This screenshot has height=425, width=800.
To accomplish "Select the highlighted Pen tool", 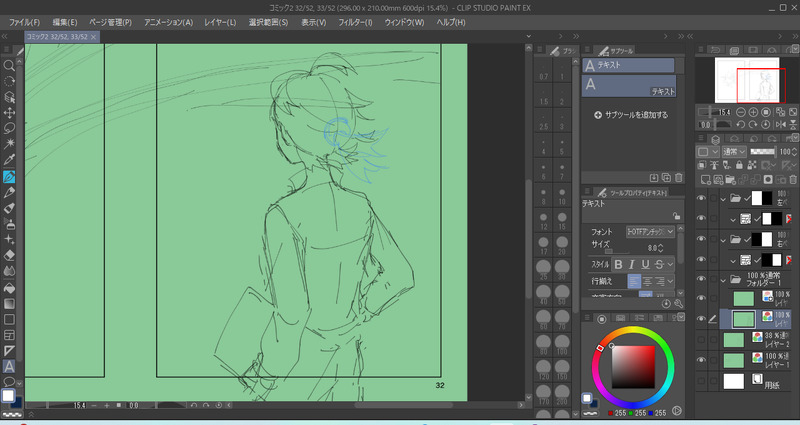I will tap(9, 177).
